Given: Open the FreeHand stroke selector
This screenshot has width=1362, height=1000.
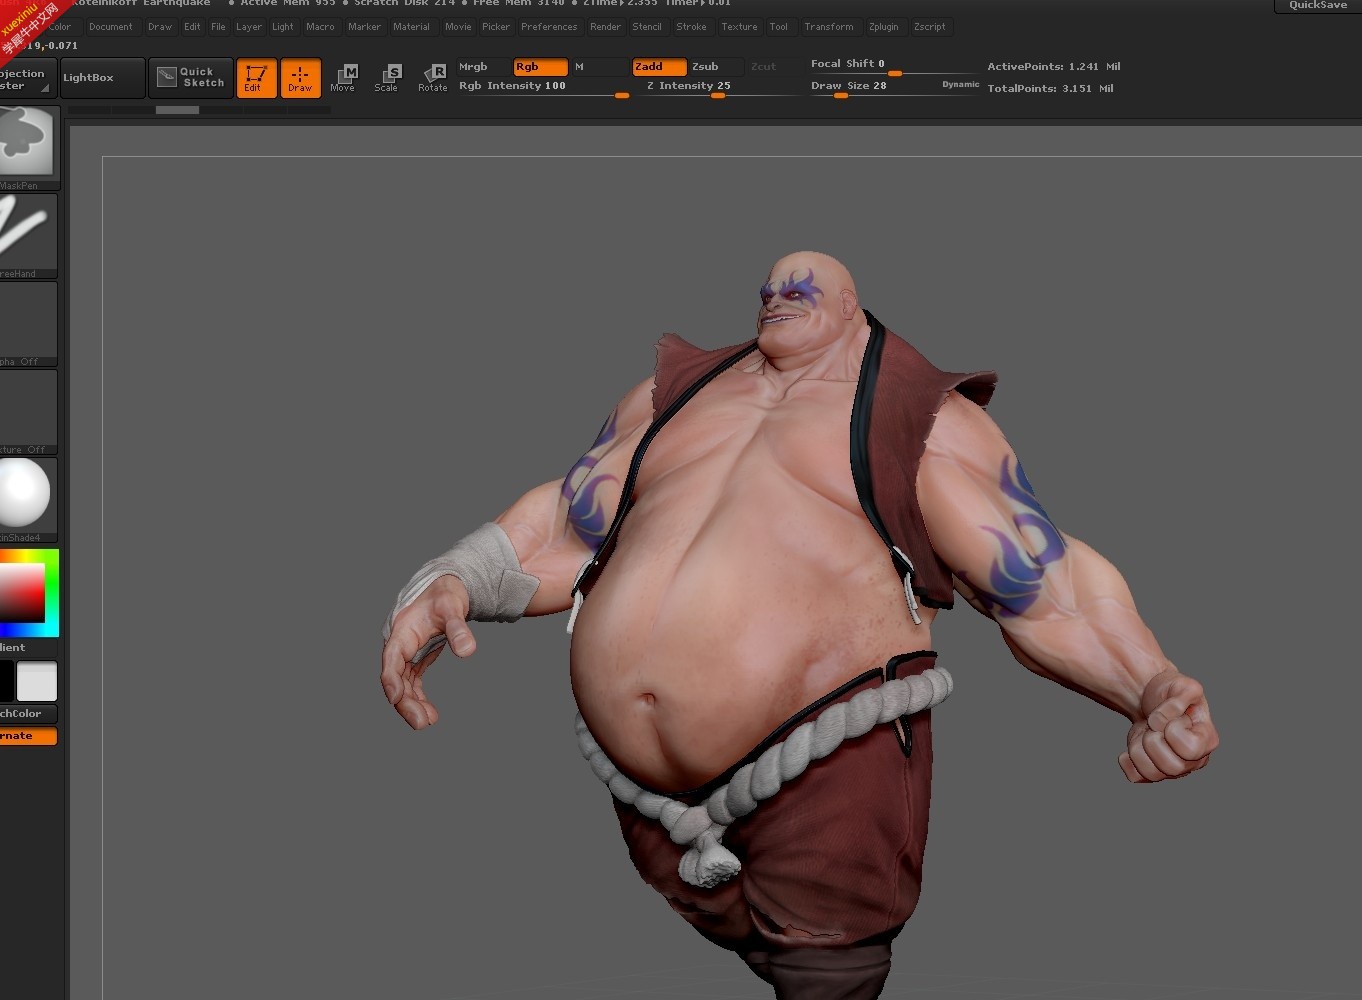Looking at the screenshot, I should pyautogui.click(x=29, y=235).
